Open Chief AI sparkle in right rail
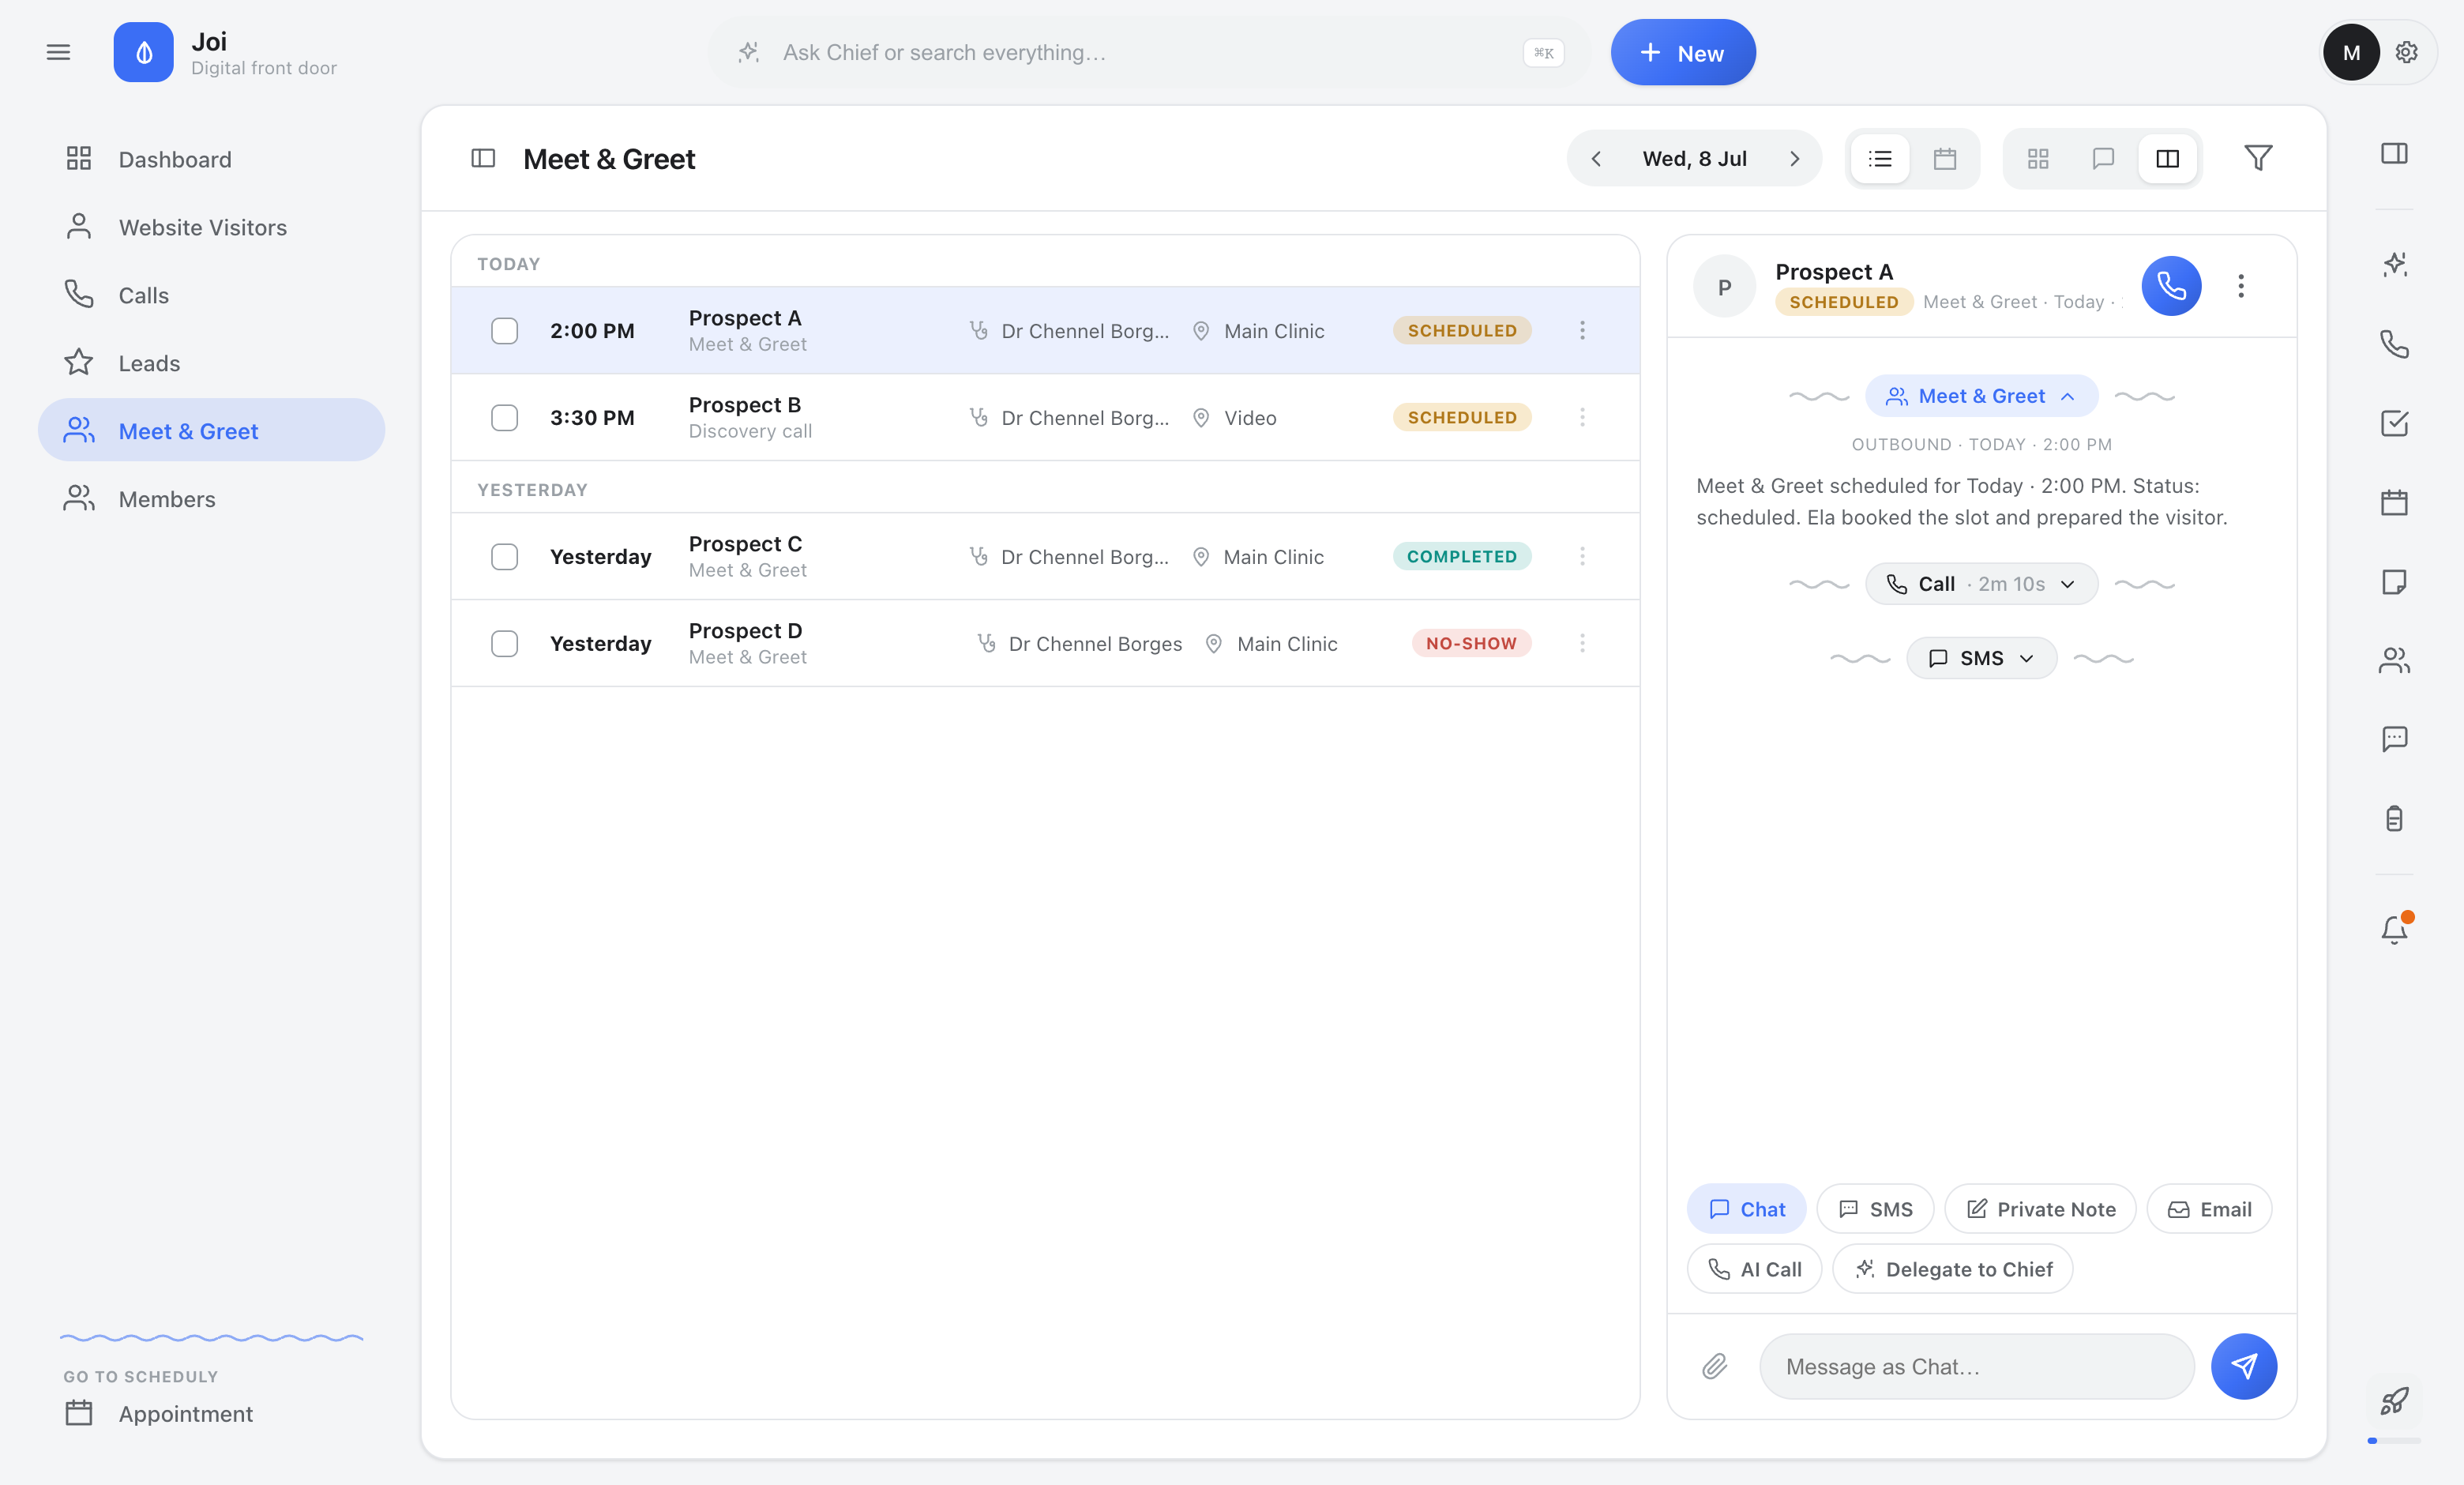This screenshot has width=2464, height=1485. [x=2394, y=265]
